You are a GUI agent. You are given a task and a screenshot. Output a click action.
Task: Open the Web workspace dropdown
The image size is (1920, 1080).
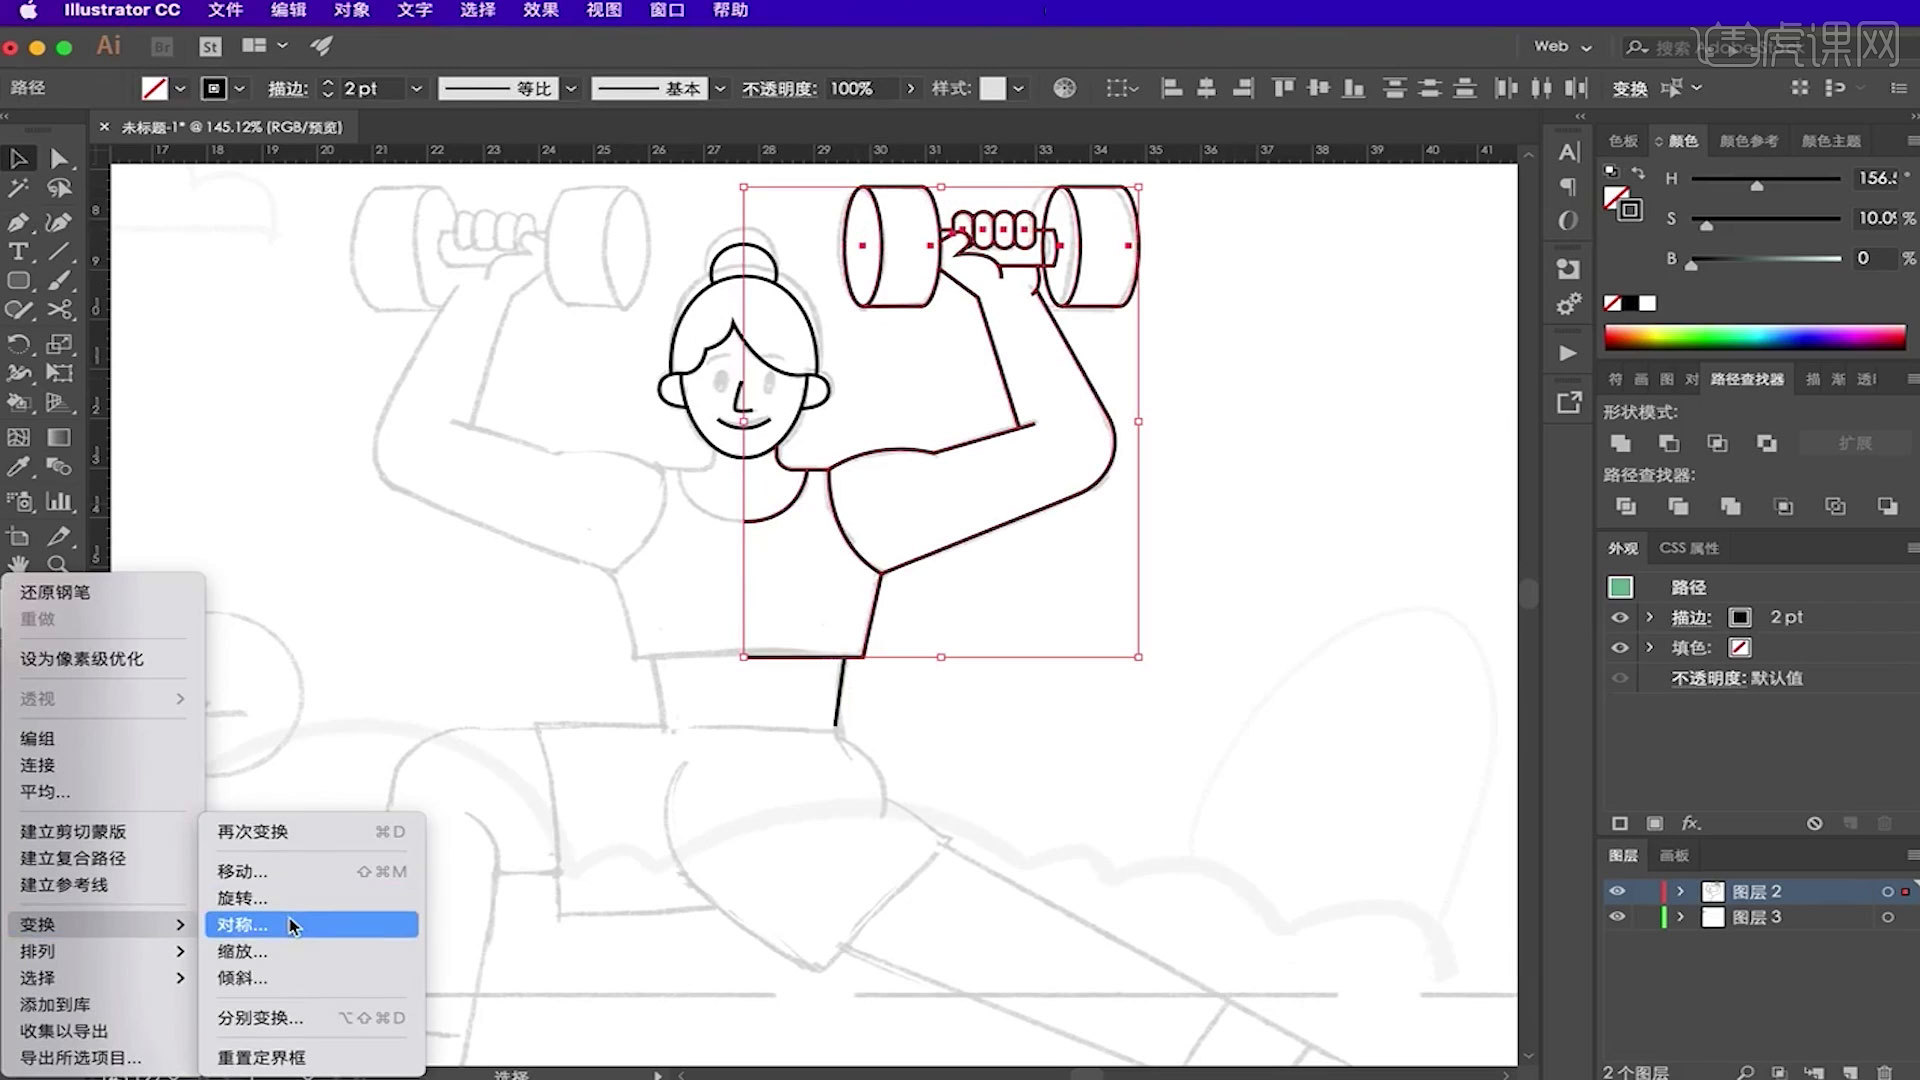1563,46
